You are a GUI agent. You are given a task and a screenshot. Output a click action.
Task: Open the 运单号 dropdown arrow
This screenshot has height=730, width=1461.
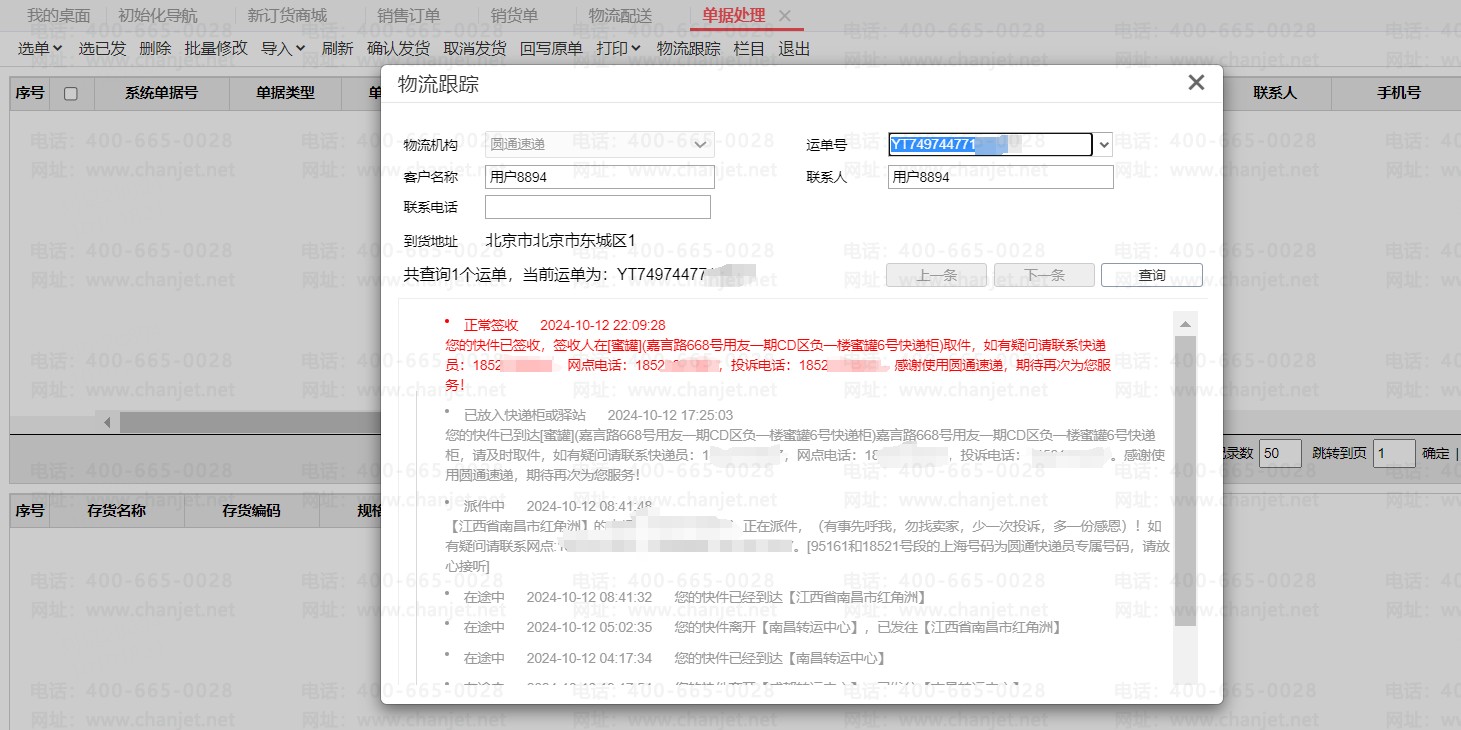pos(1103,145)
